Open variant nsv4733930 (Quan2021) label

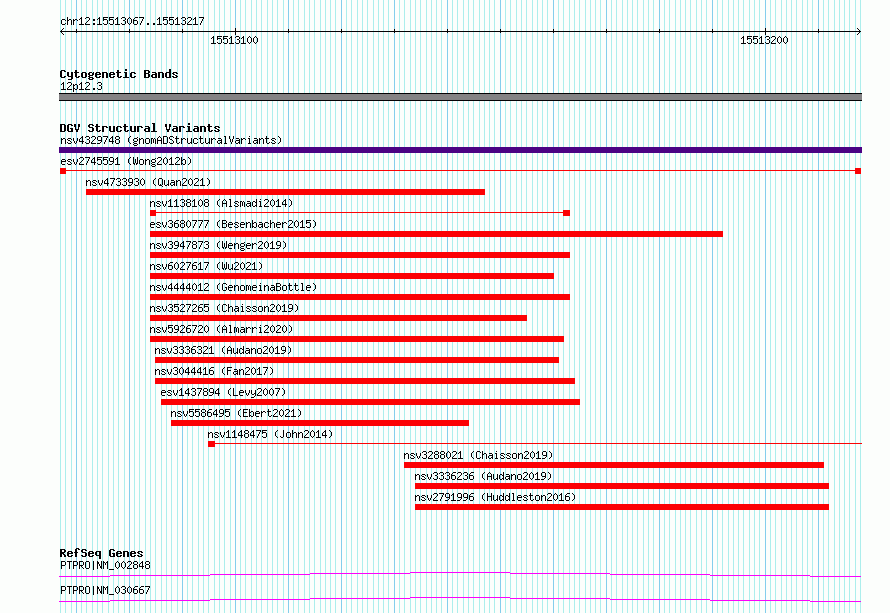[148, 182]
